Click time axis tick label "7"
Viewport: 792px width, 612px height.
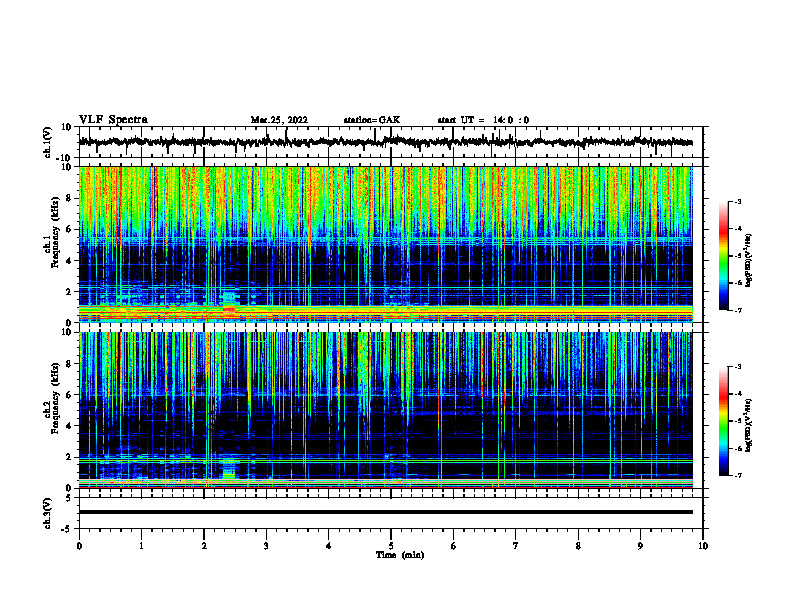(x=516, y=546)
